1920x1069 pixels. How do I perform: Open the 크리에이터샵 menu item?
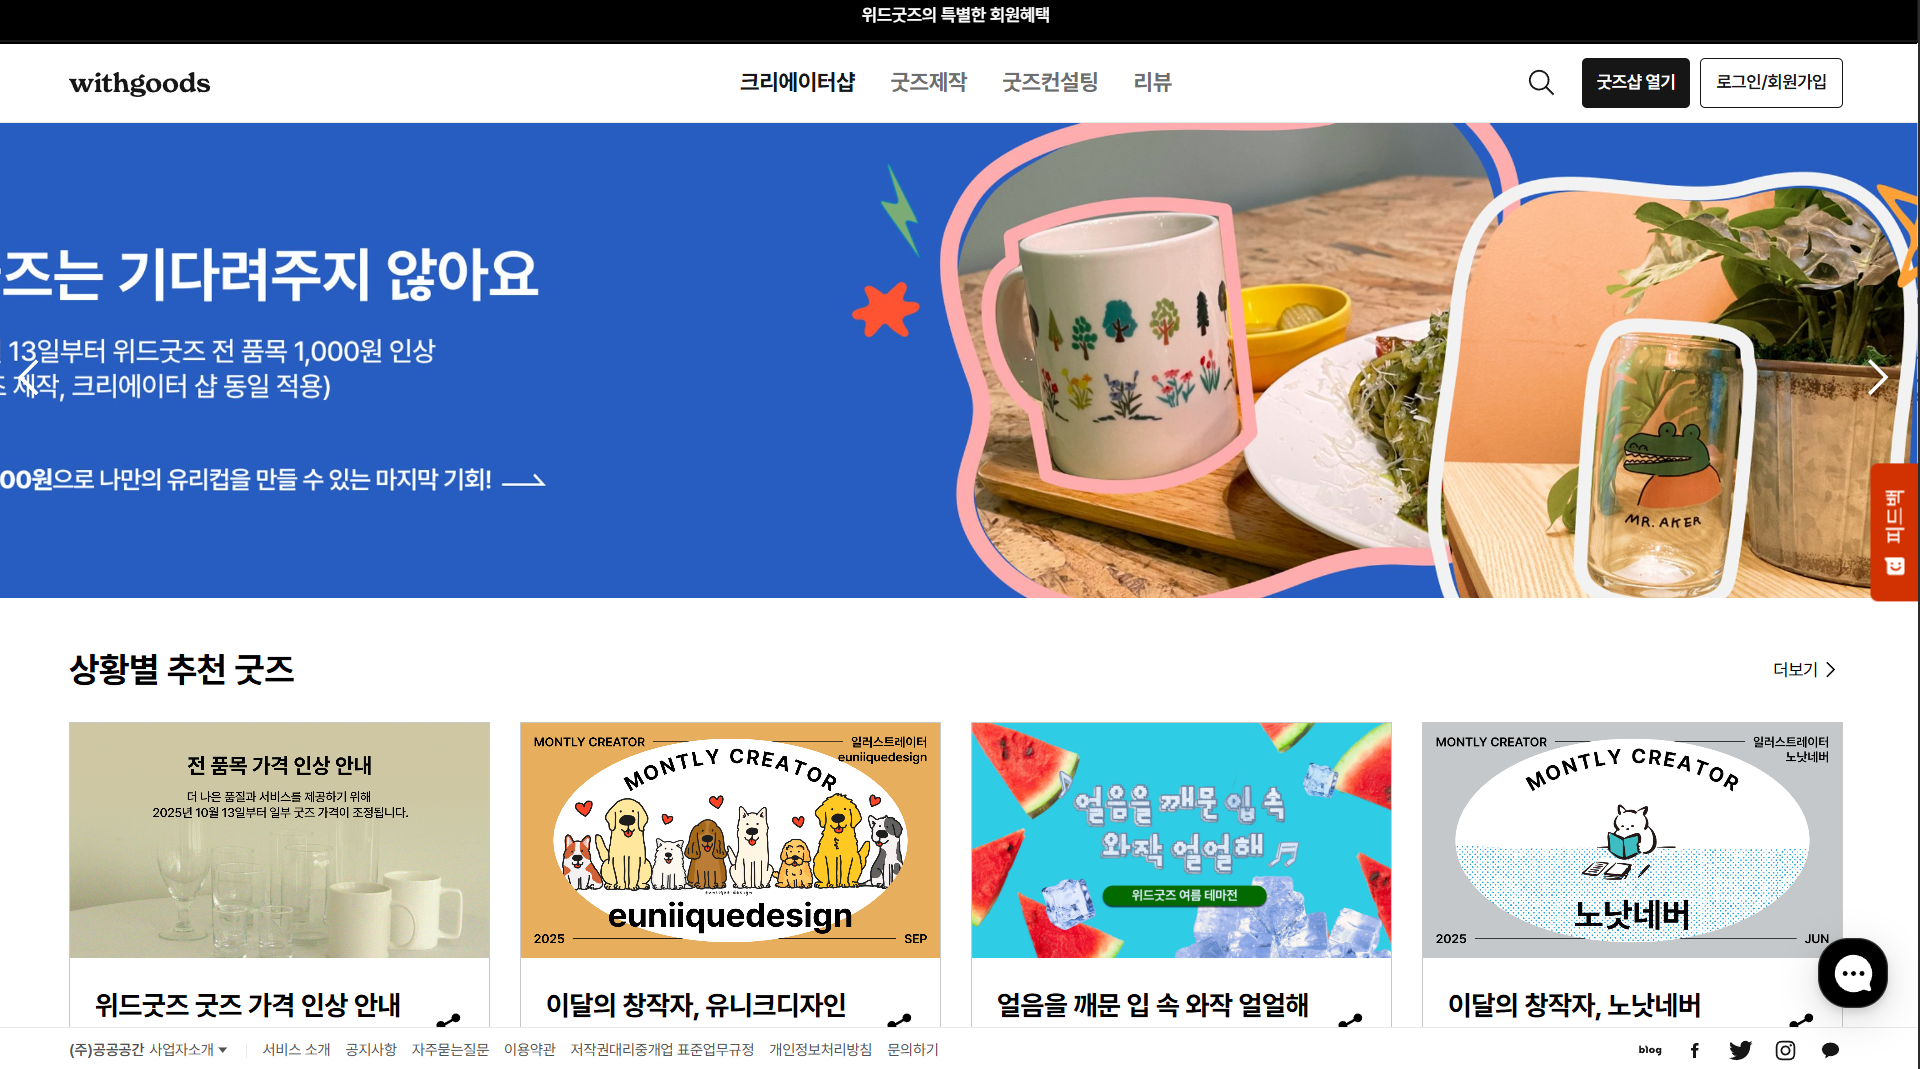(797, 82)
